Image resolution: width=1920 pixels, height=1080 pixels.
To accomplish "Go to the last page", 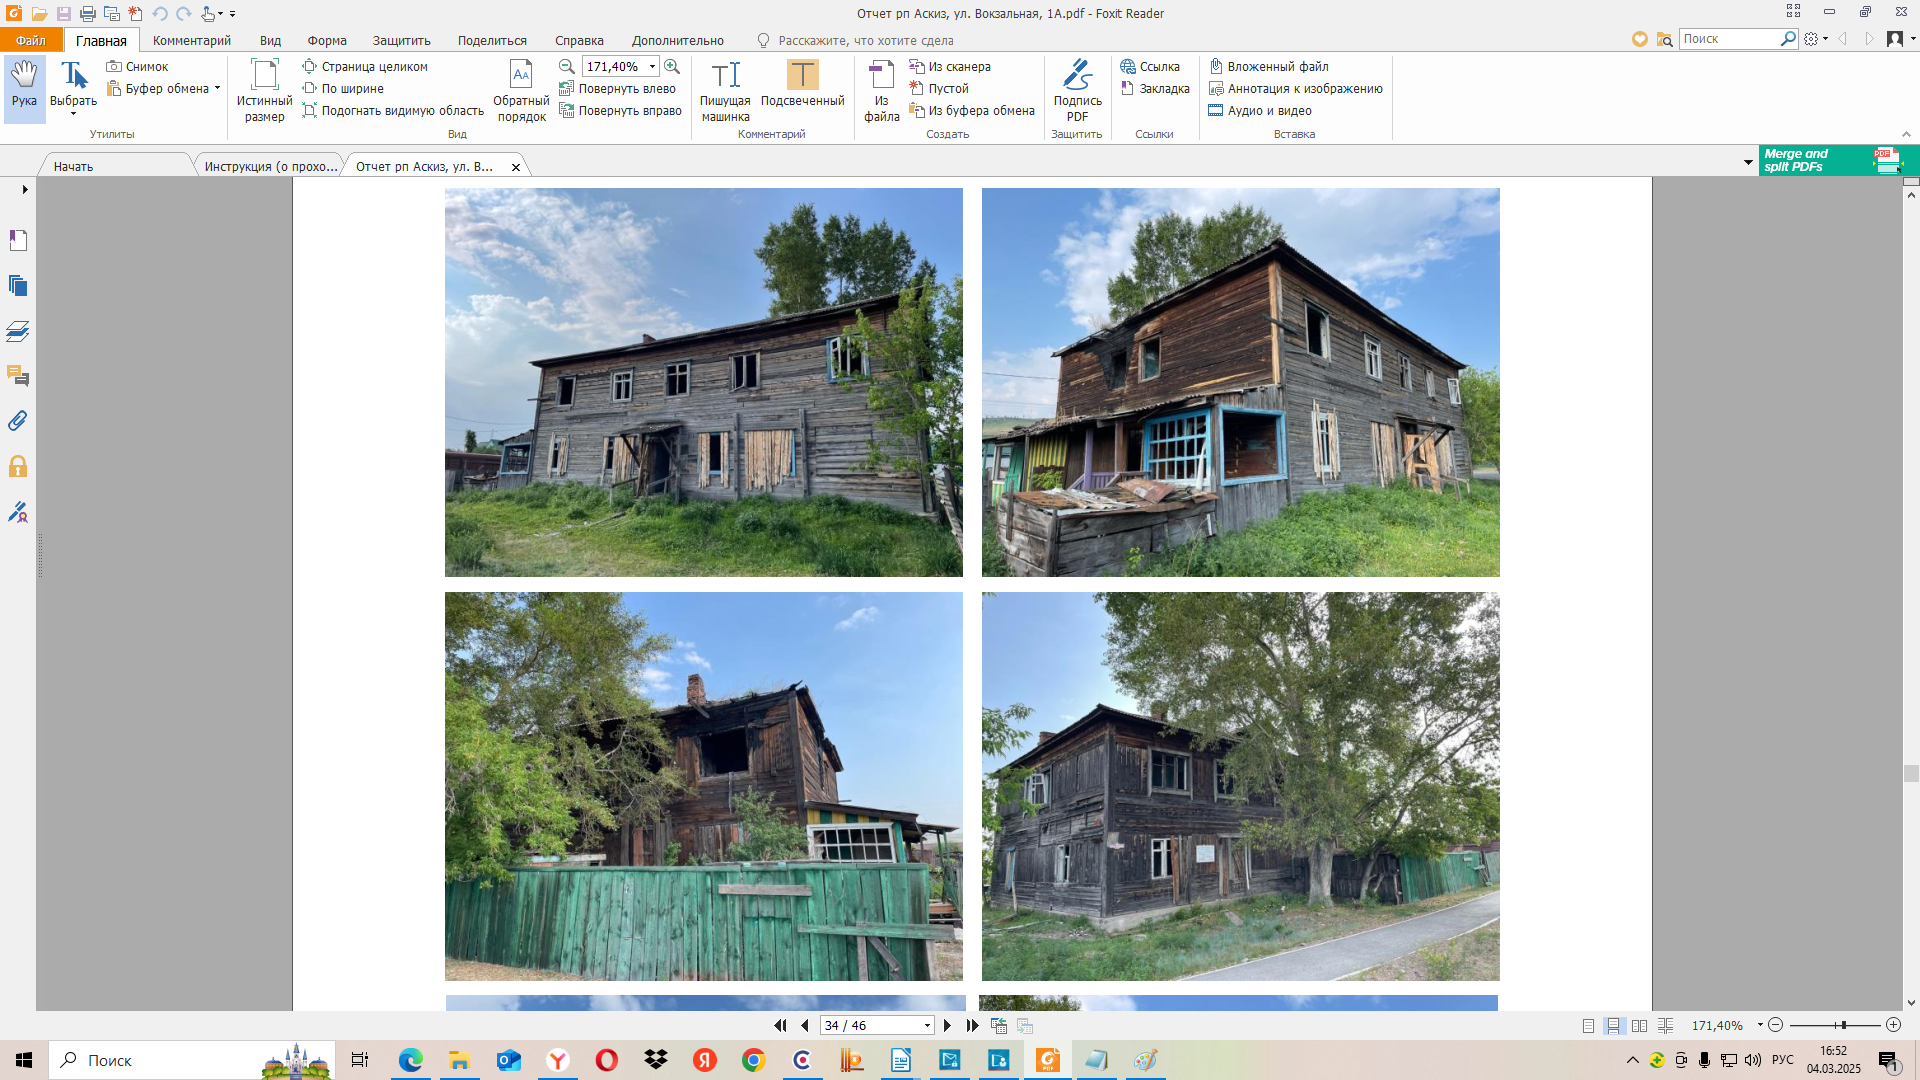I will coord(972,1026).
